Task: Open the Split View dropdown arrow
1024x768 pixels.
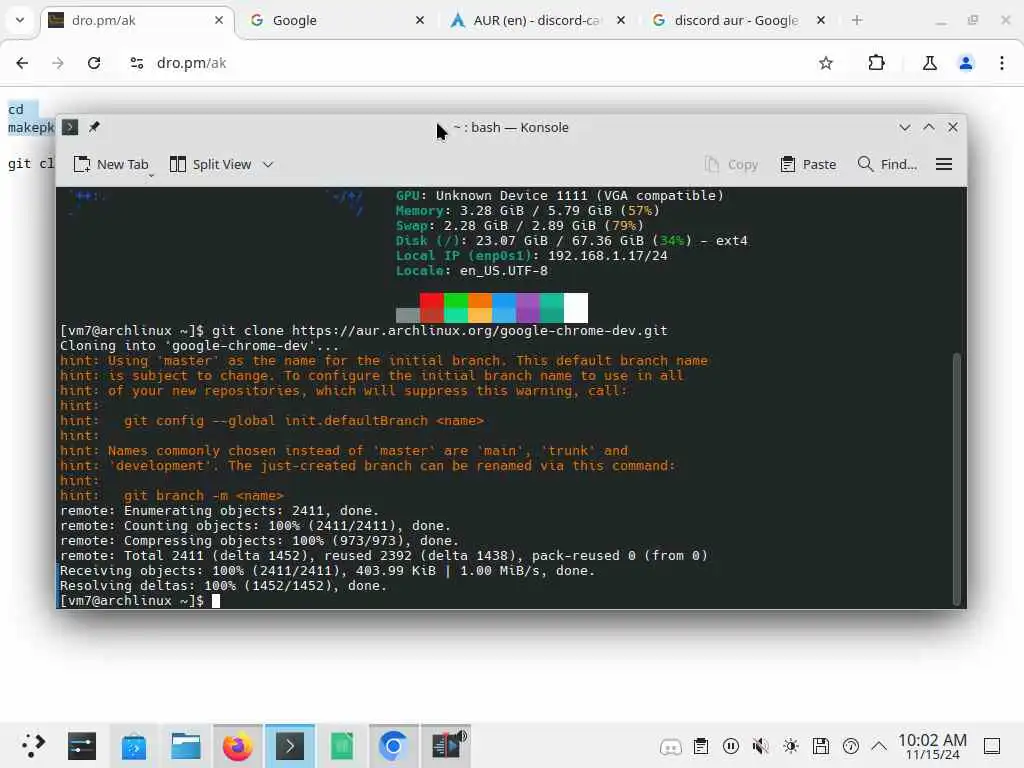Action: [268, 165]
